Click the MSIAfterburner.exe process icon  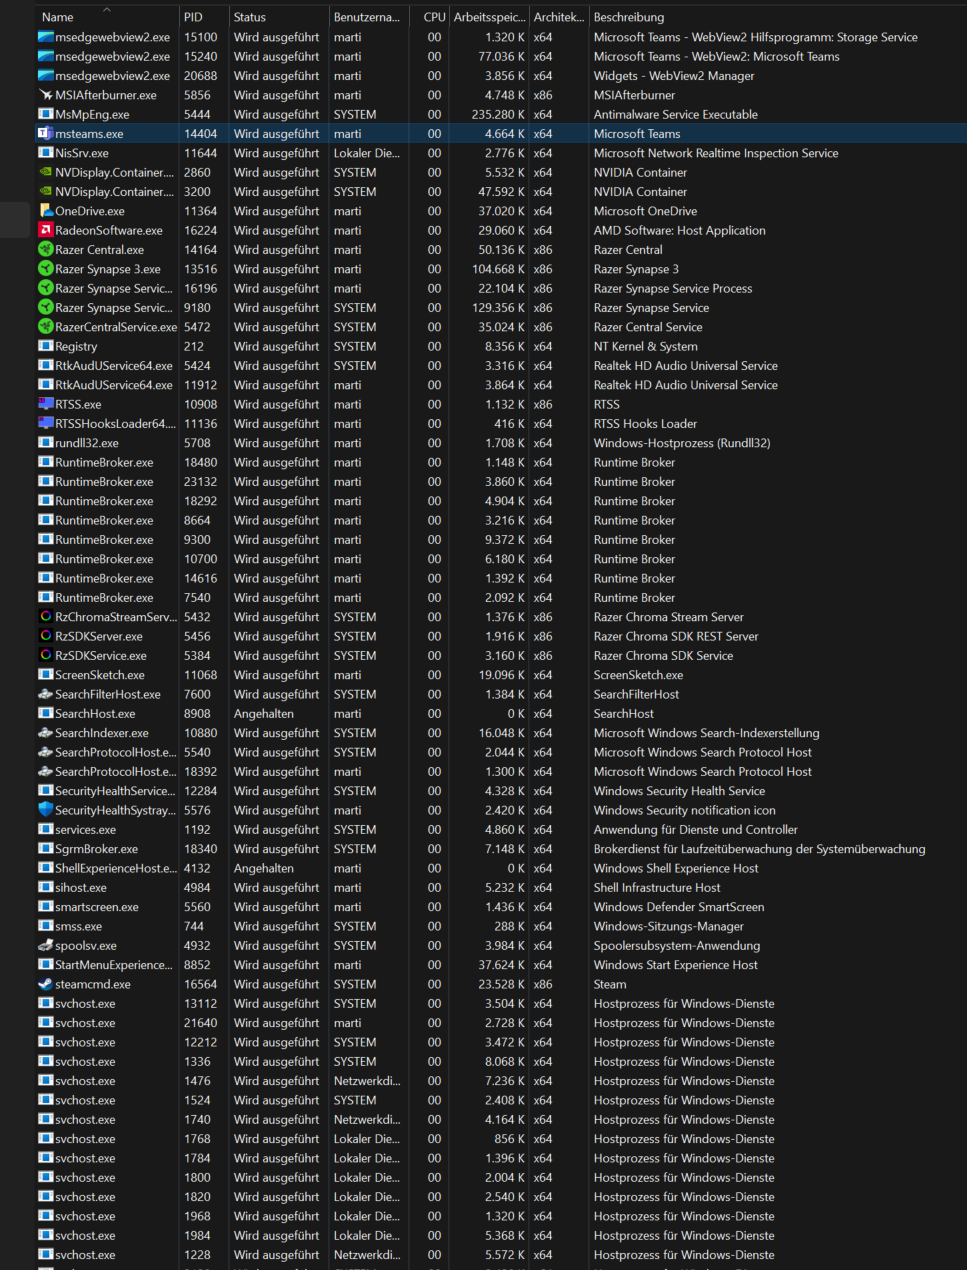click(x=45, y=95)
